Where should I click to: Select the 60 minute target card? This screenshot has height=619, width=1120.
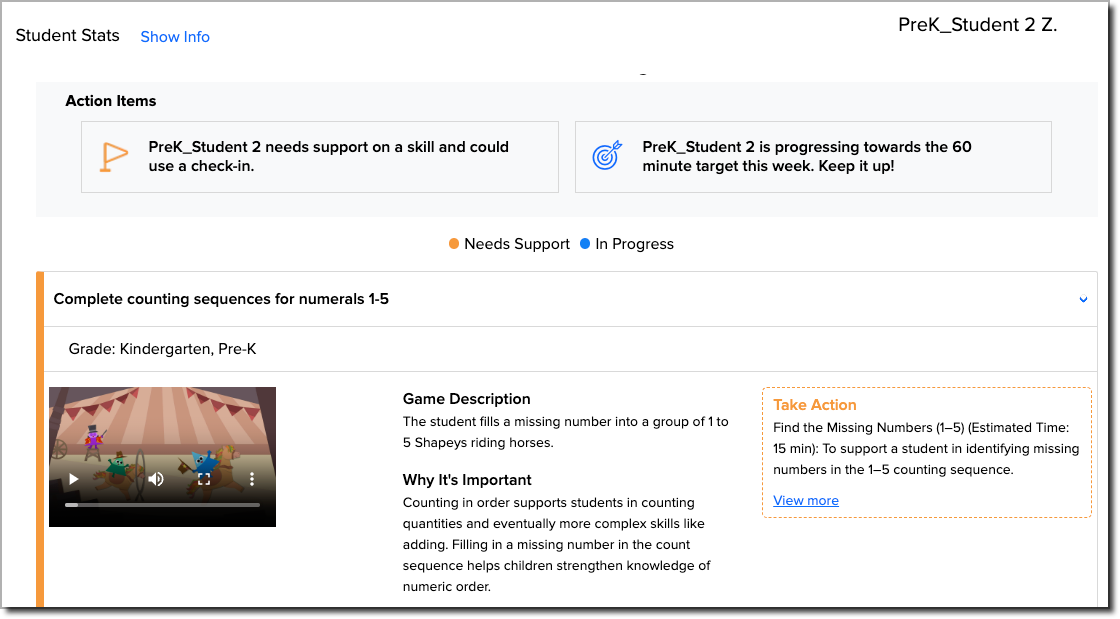pyautogui.click(x=813, y=156)
